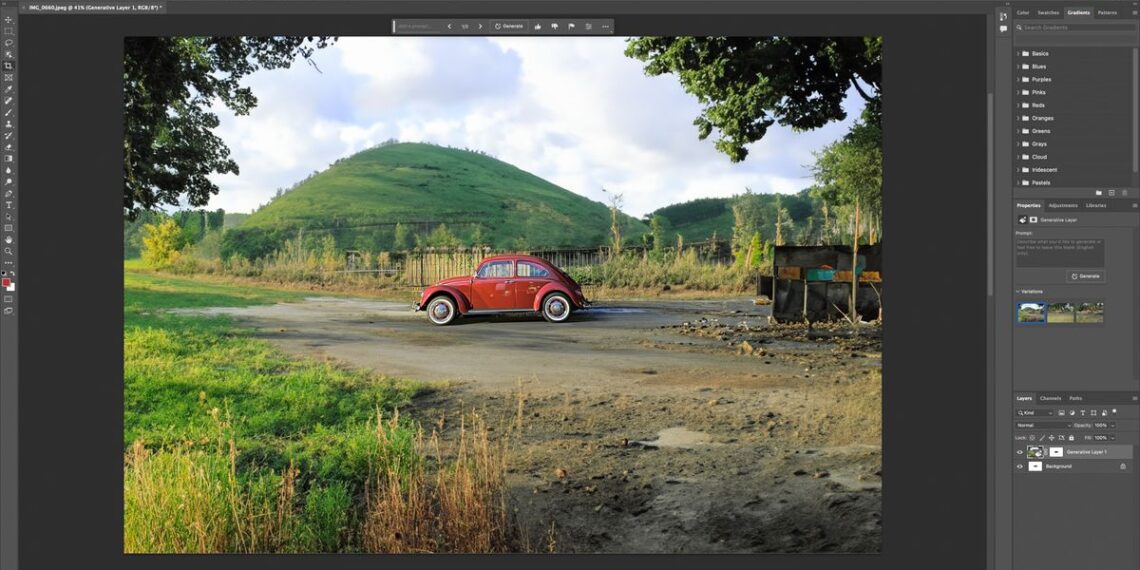Switch to the Paths tab
1140x570 pixels.
coord(1075,398)
